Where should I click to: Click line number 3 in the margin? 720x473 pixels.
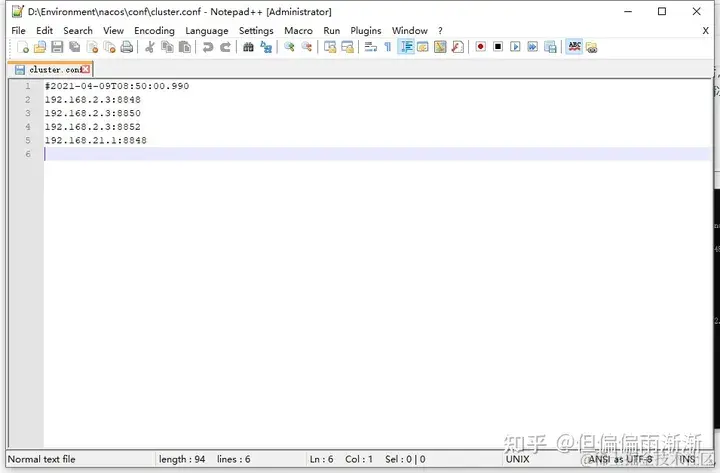pyautogui.click(x=28, y=113)
